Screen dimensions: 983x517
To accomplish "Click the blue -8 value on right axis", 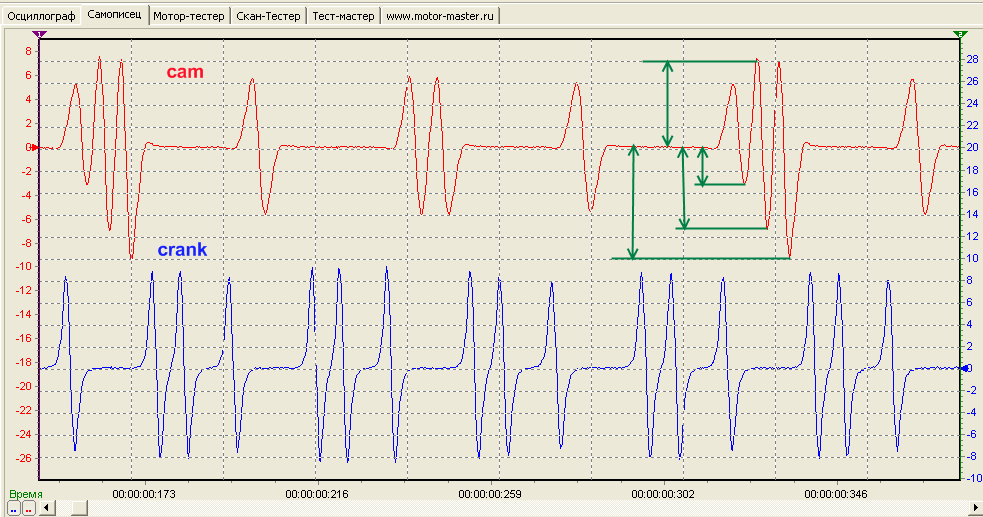I will coord(970,456).
